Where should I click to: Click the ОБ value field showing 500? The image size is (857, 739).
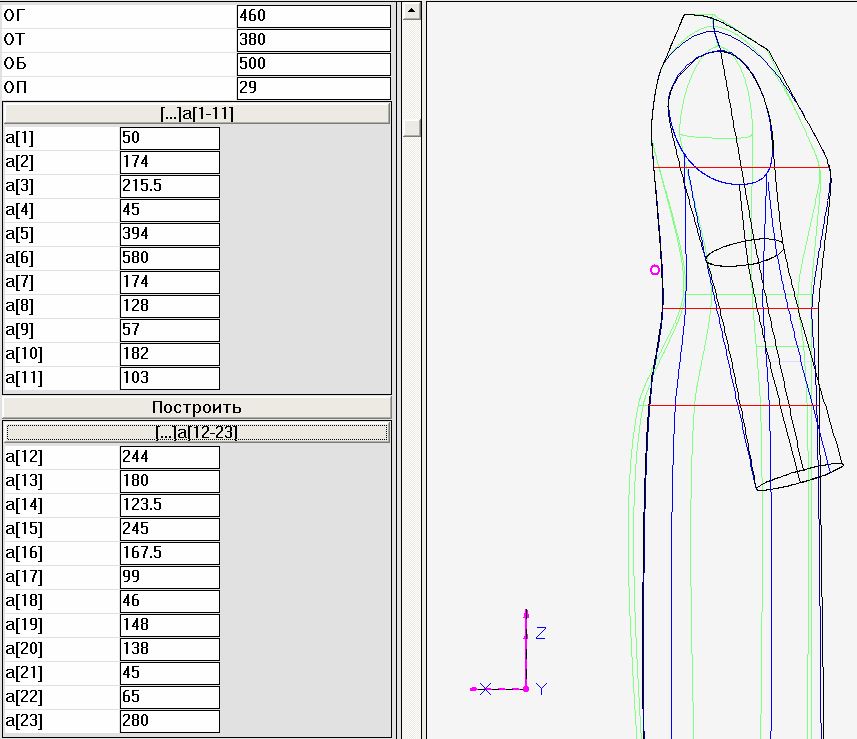pos(314,64)
